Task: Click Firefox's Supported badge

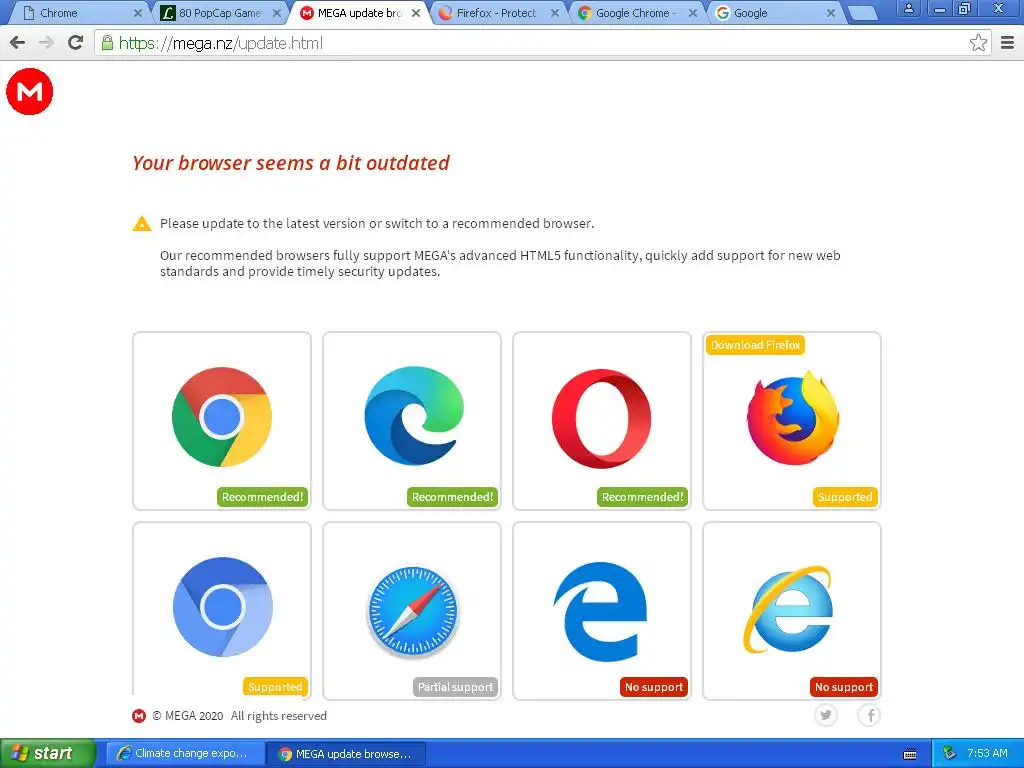Action: 845,497
